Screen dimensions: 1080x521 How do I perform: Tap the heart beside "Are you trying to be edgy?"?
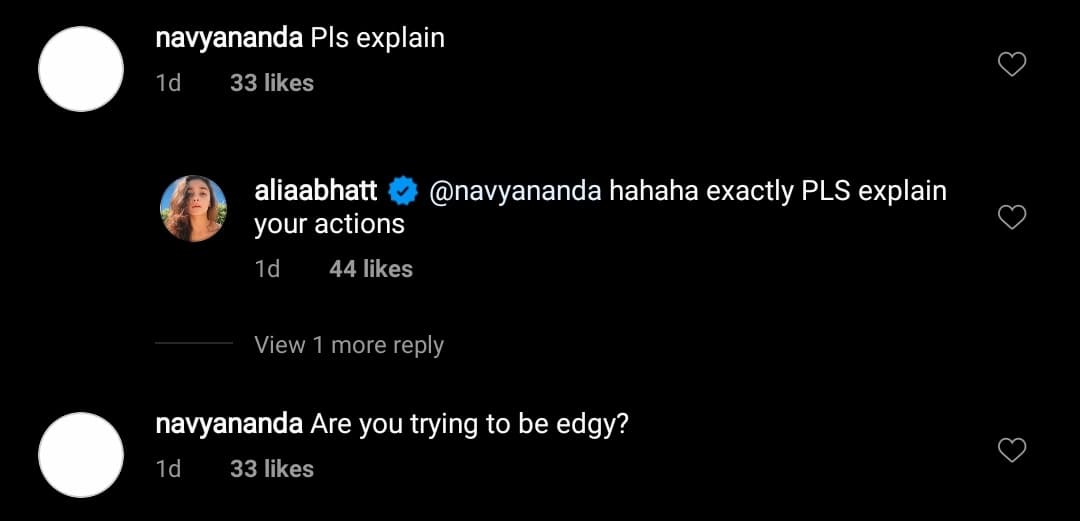(x=1013, y=450)
